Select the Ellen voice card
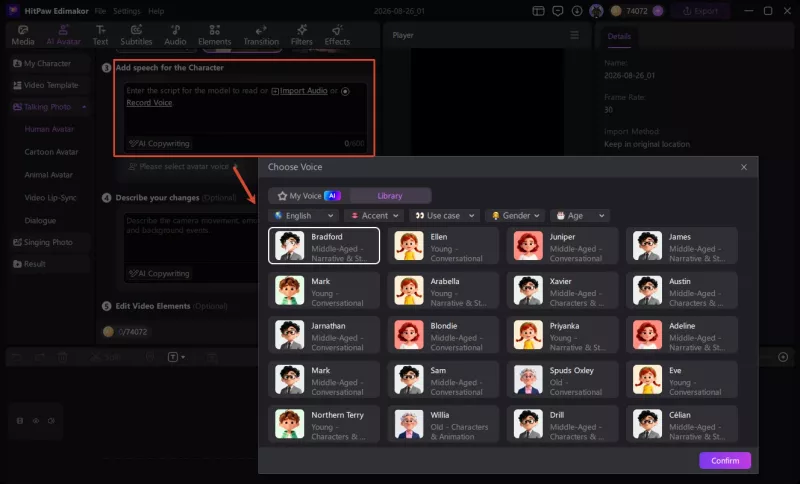 (443, 246)
